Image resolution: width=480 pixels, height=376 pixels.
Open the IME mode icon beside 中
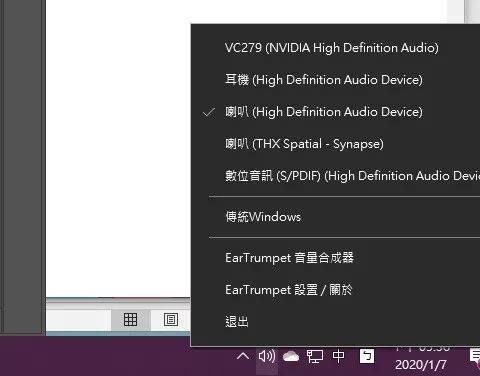click(367, 356)
